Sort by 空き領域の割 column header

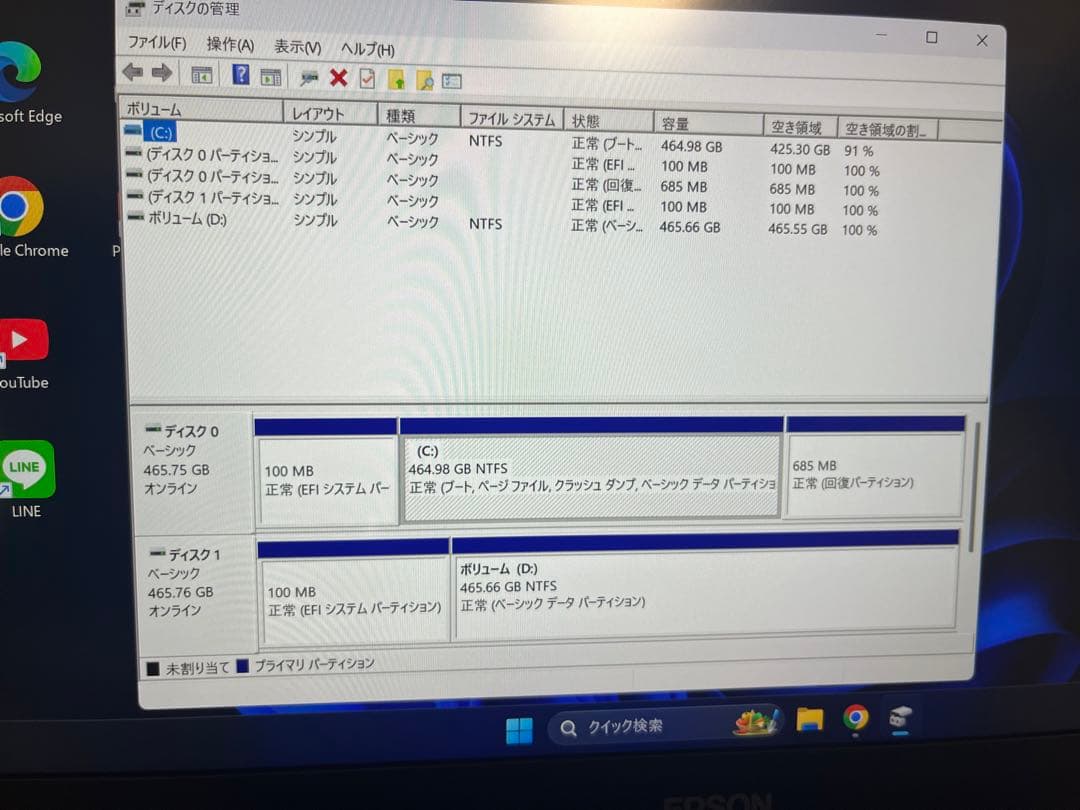(x=887, y=129)
